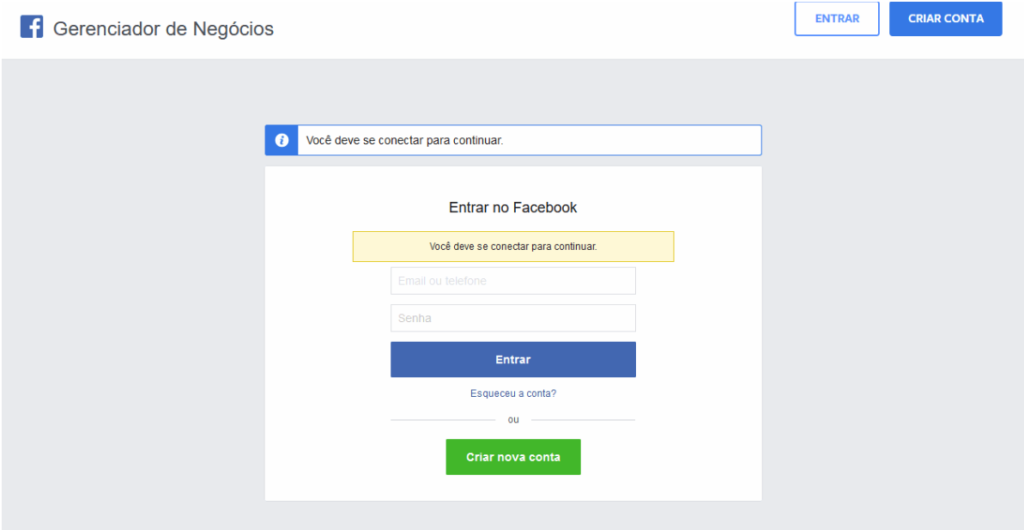Focus the Email ou telefone field
Image resolution: width=1024 pixels, height=530 pixels.
tap(513, 281)
